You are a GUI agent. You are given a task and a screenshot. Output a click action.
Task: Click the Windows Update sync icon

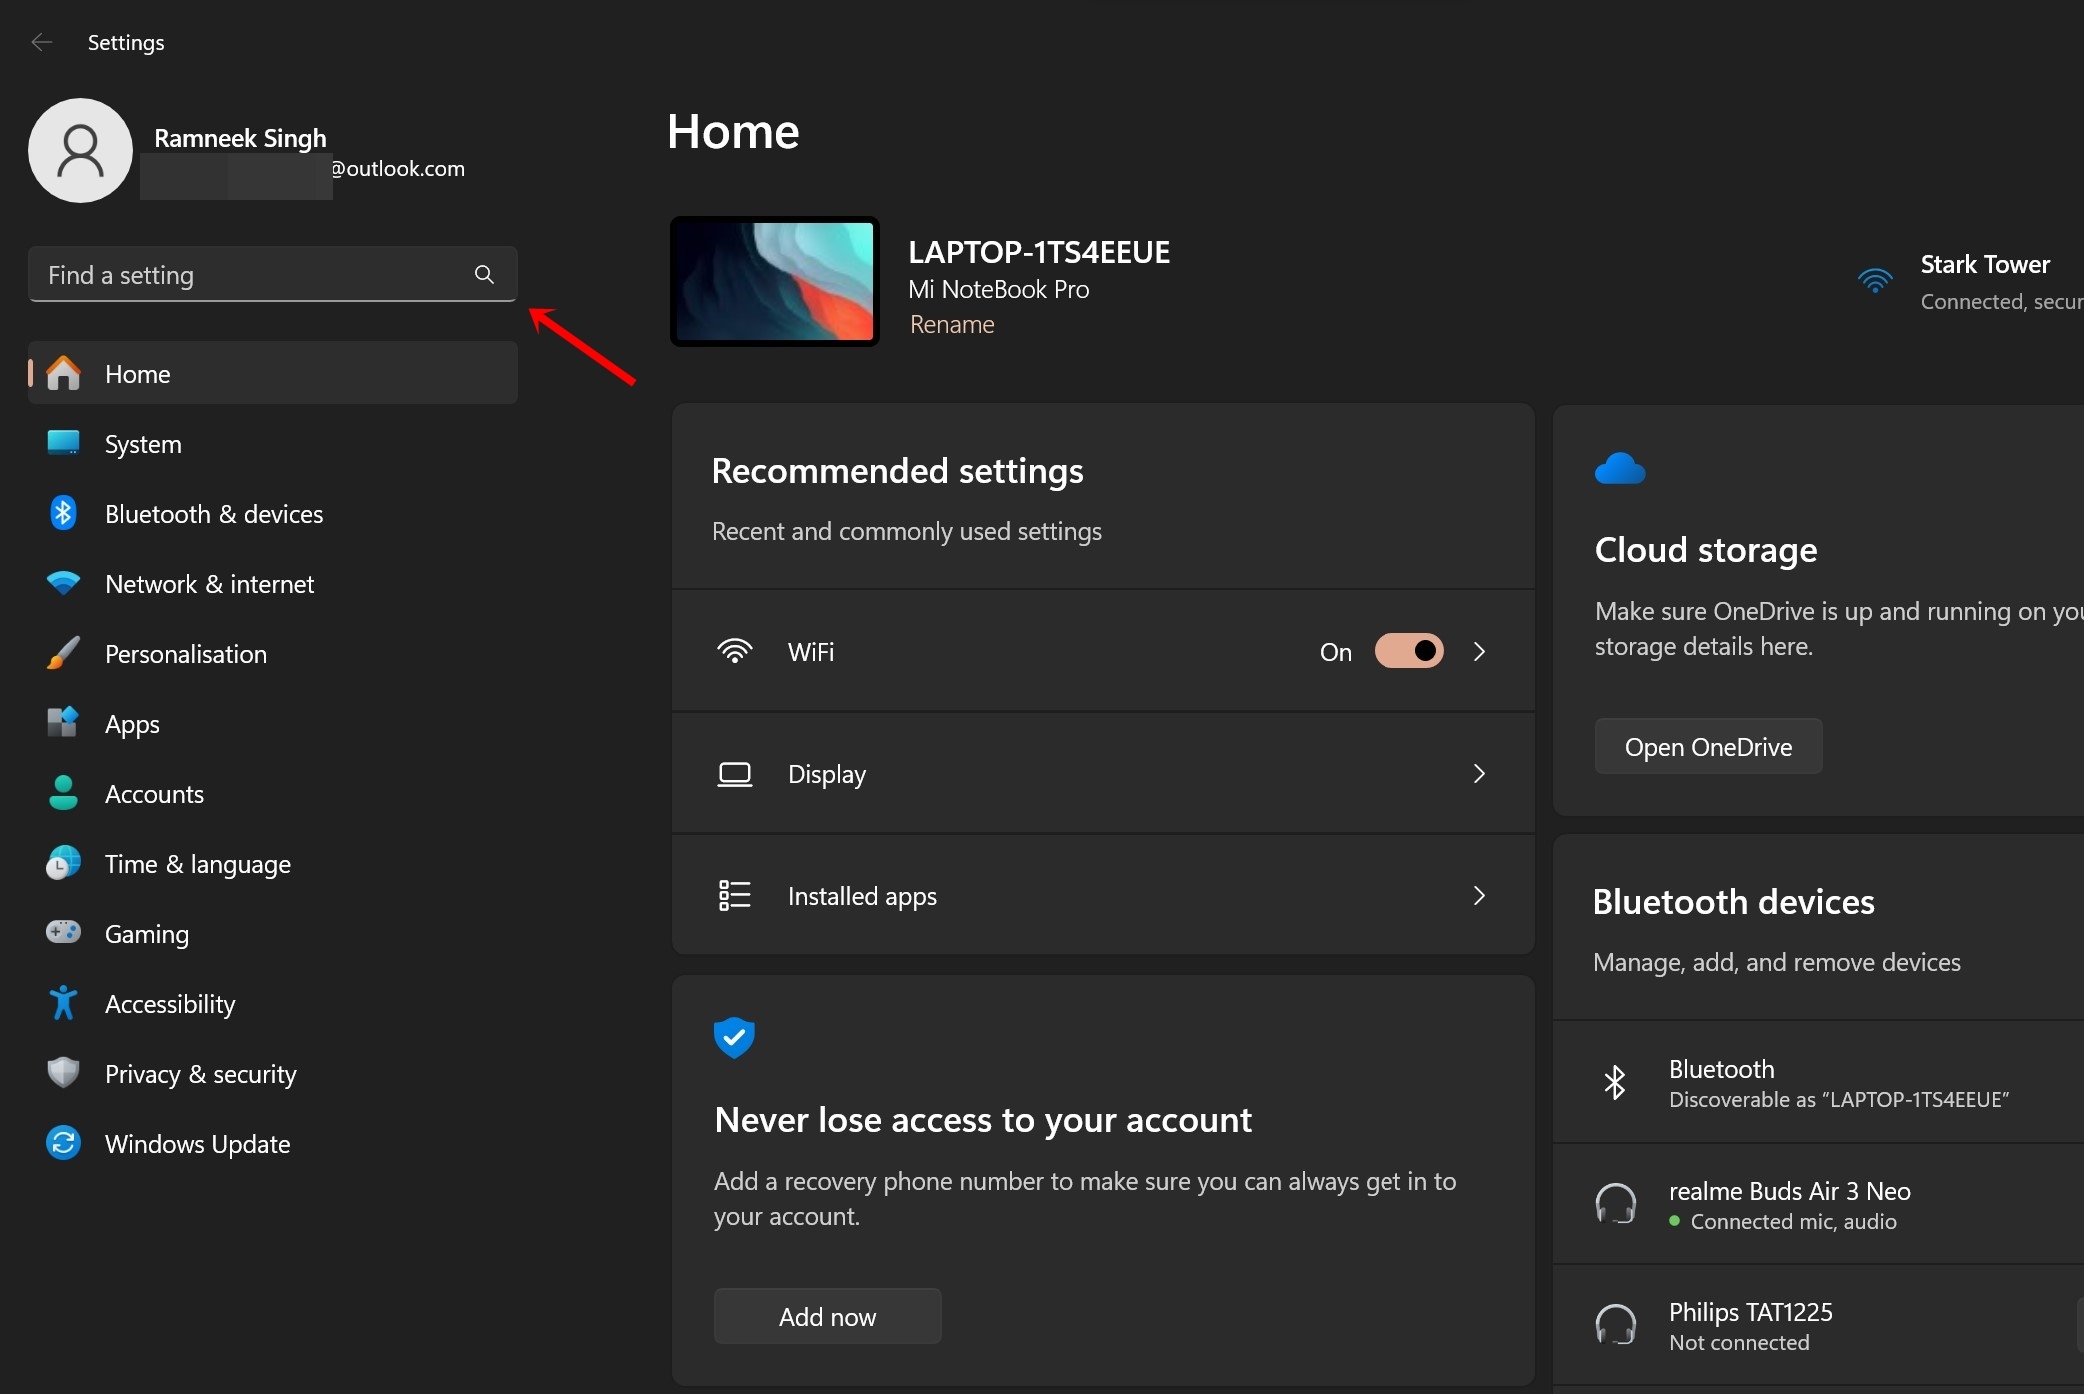click(x=64, y=1143)
